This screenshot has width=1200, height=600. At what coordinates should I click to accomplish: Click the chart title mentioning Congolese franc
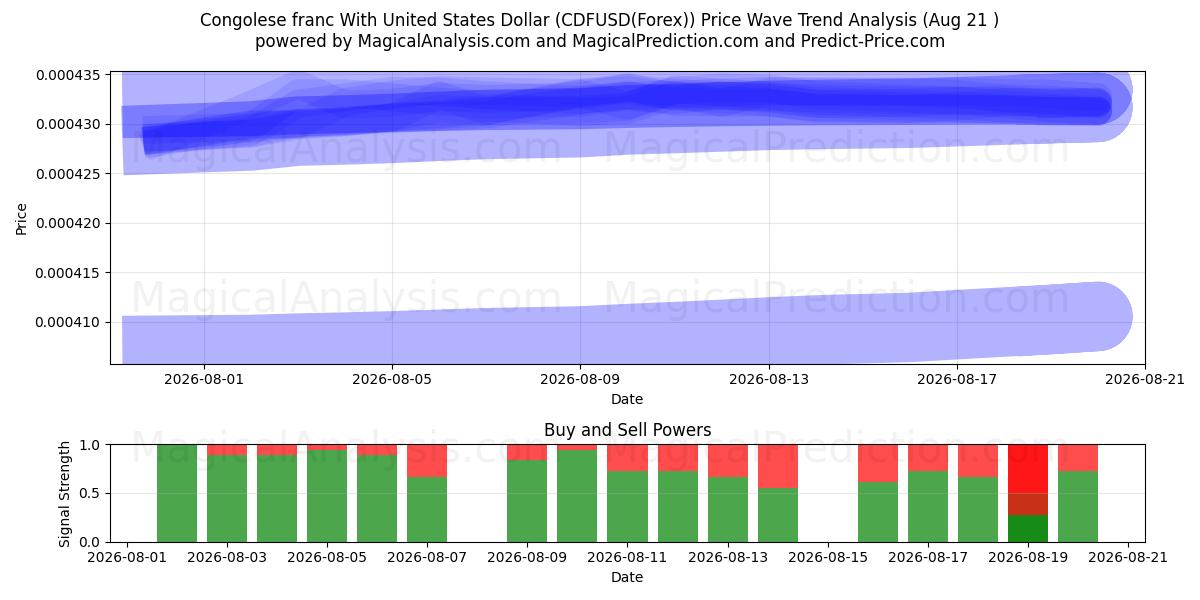(x=599, y=20)
